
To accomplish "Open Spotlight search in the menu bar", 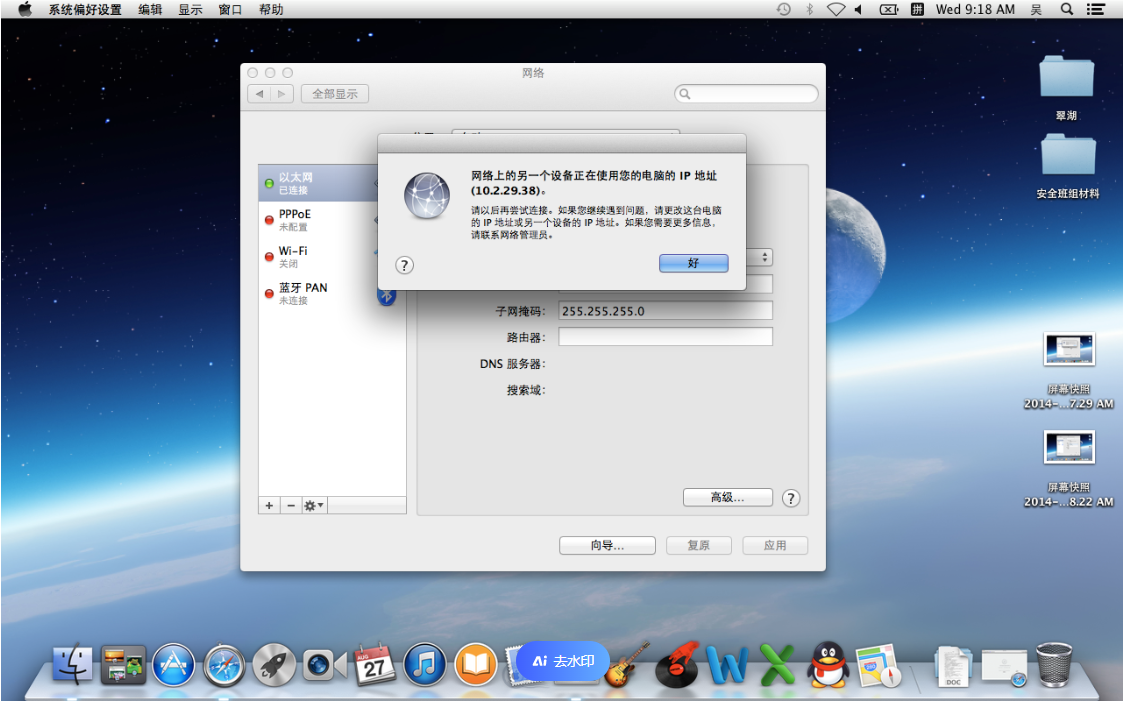I will point(1067,10).
